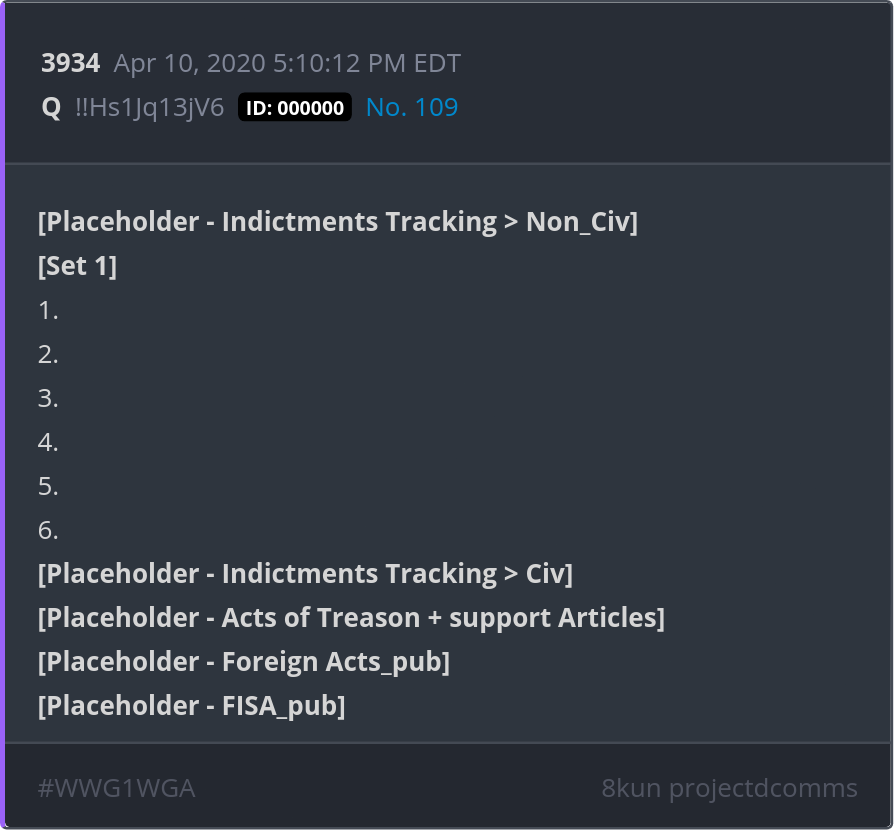
Task: Click the Indictments Tracking > Non_Civ line
Action: pyautogui.click(x=338, y=222)
